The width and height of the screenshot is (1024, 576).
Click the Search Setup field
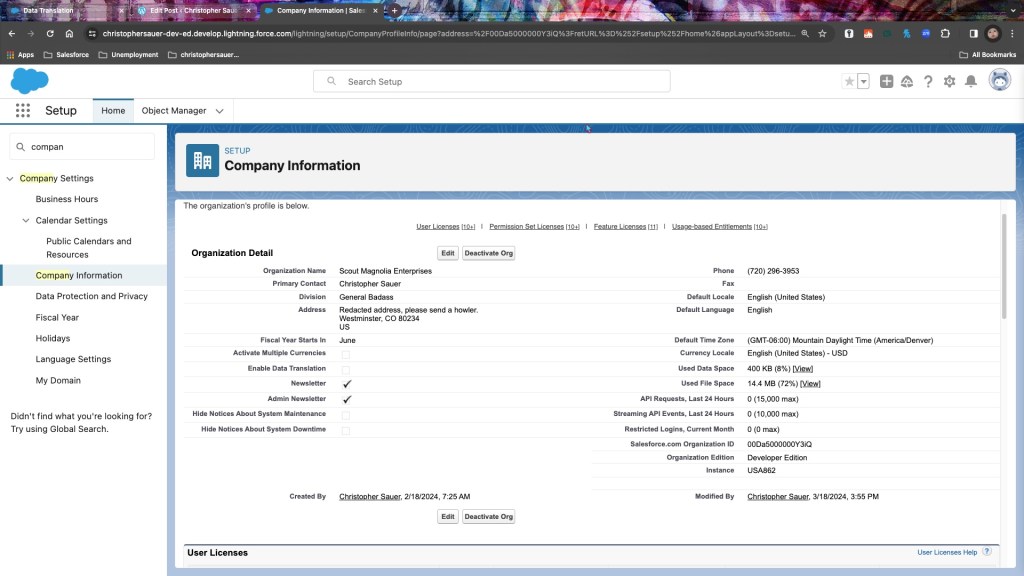tap(490, 82)
